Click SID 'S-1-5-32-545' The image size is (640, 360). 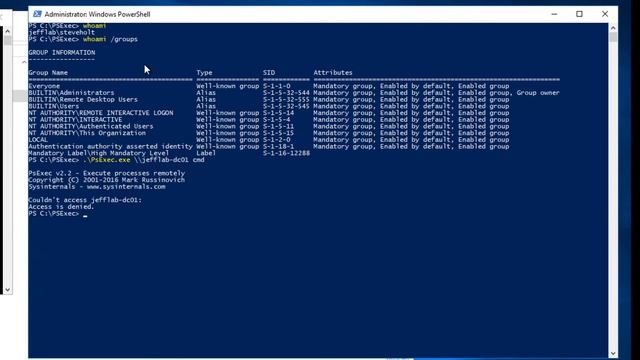[286, 106]
